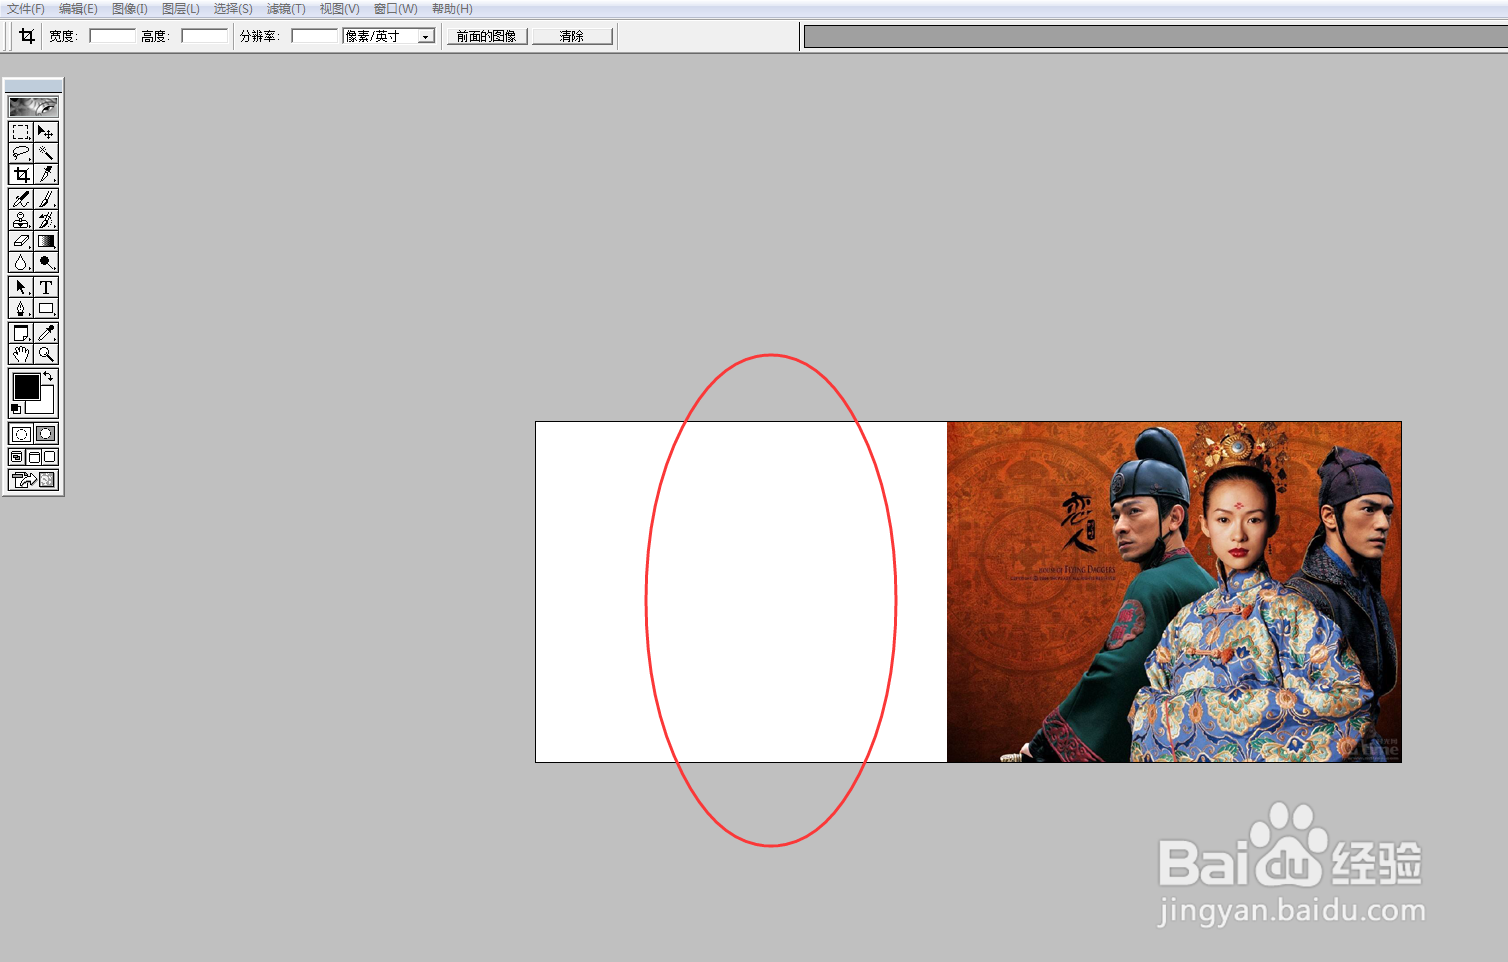Open the 窗口(W) menu
The width and height of the screenshot is (1508, 962).
[x=396, y=9]
